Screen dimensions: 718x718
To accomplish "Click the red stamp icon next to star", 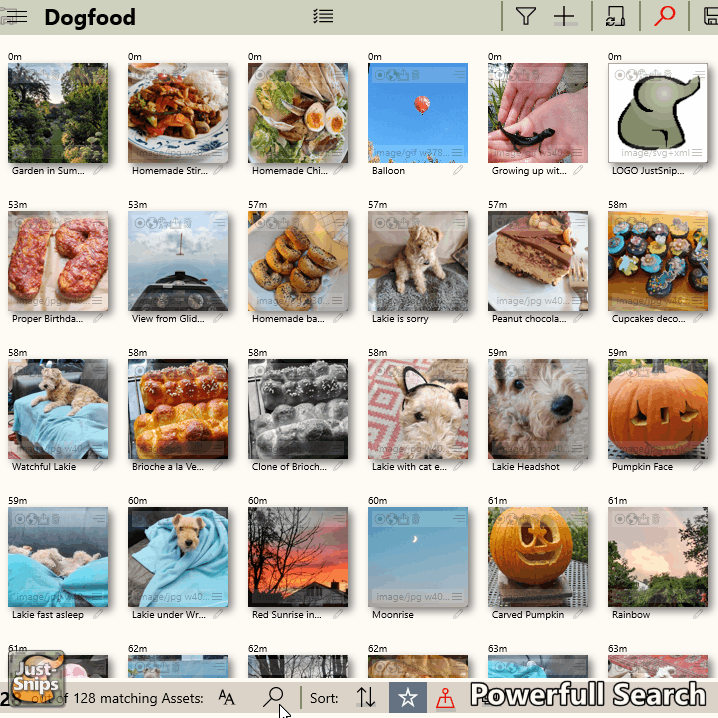I will tap(445, 698).
